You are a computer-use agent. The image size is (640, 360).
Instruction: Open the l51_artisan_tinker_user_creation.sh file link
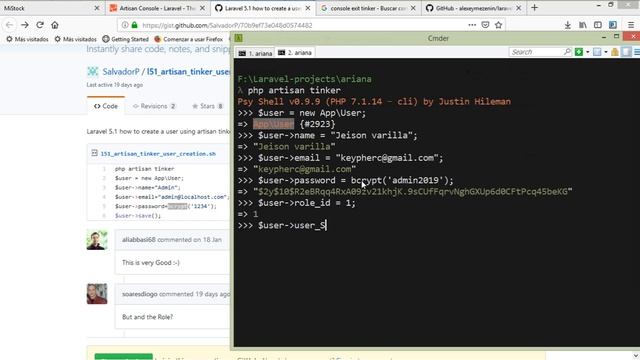tap(158, 154)
